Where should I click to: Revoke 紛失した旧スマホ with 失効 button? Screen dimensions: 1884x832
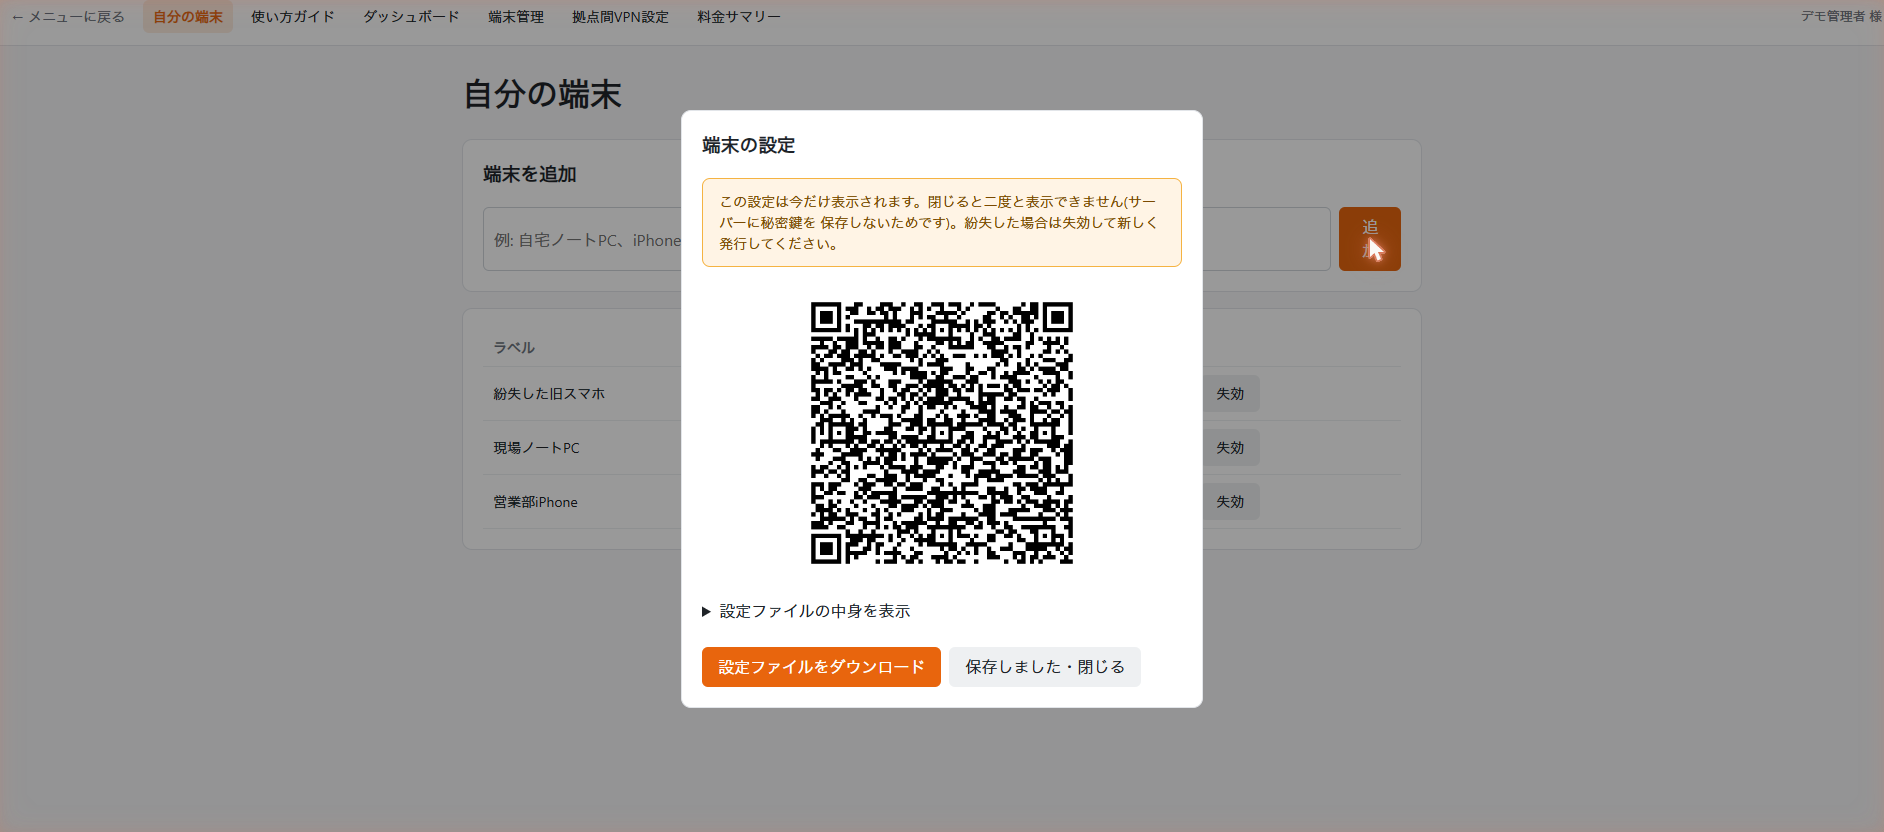point(1230,394)
